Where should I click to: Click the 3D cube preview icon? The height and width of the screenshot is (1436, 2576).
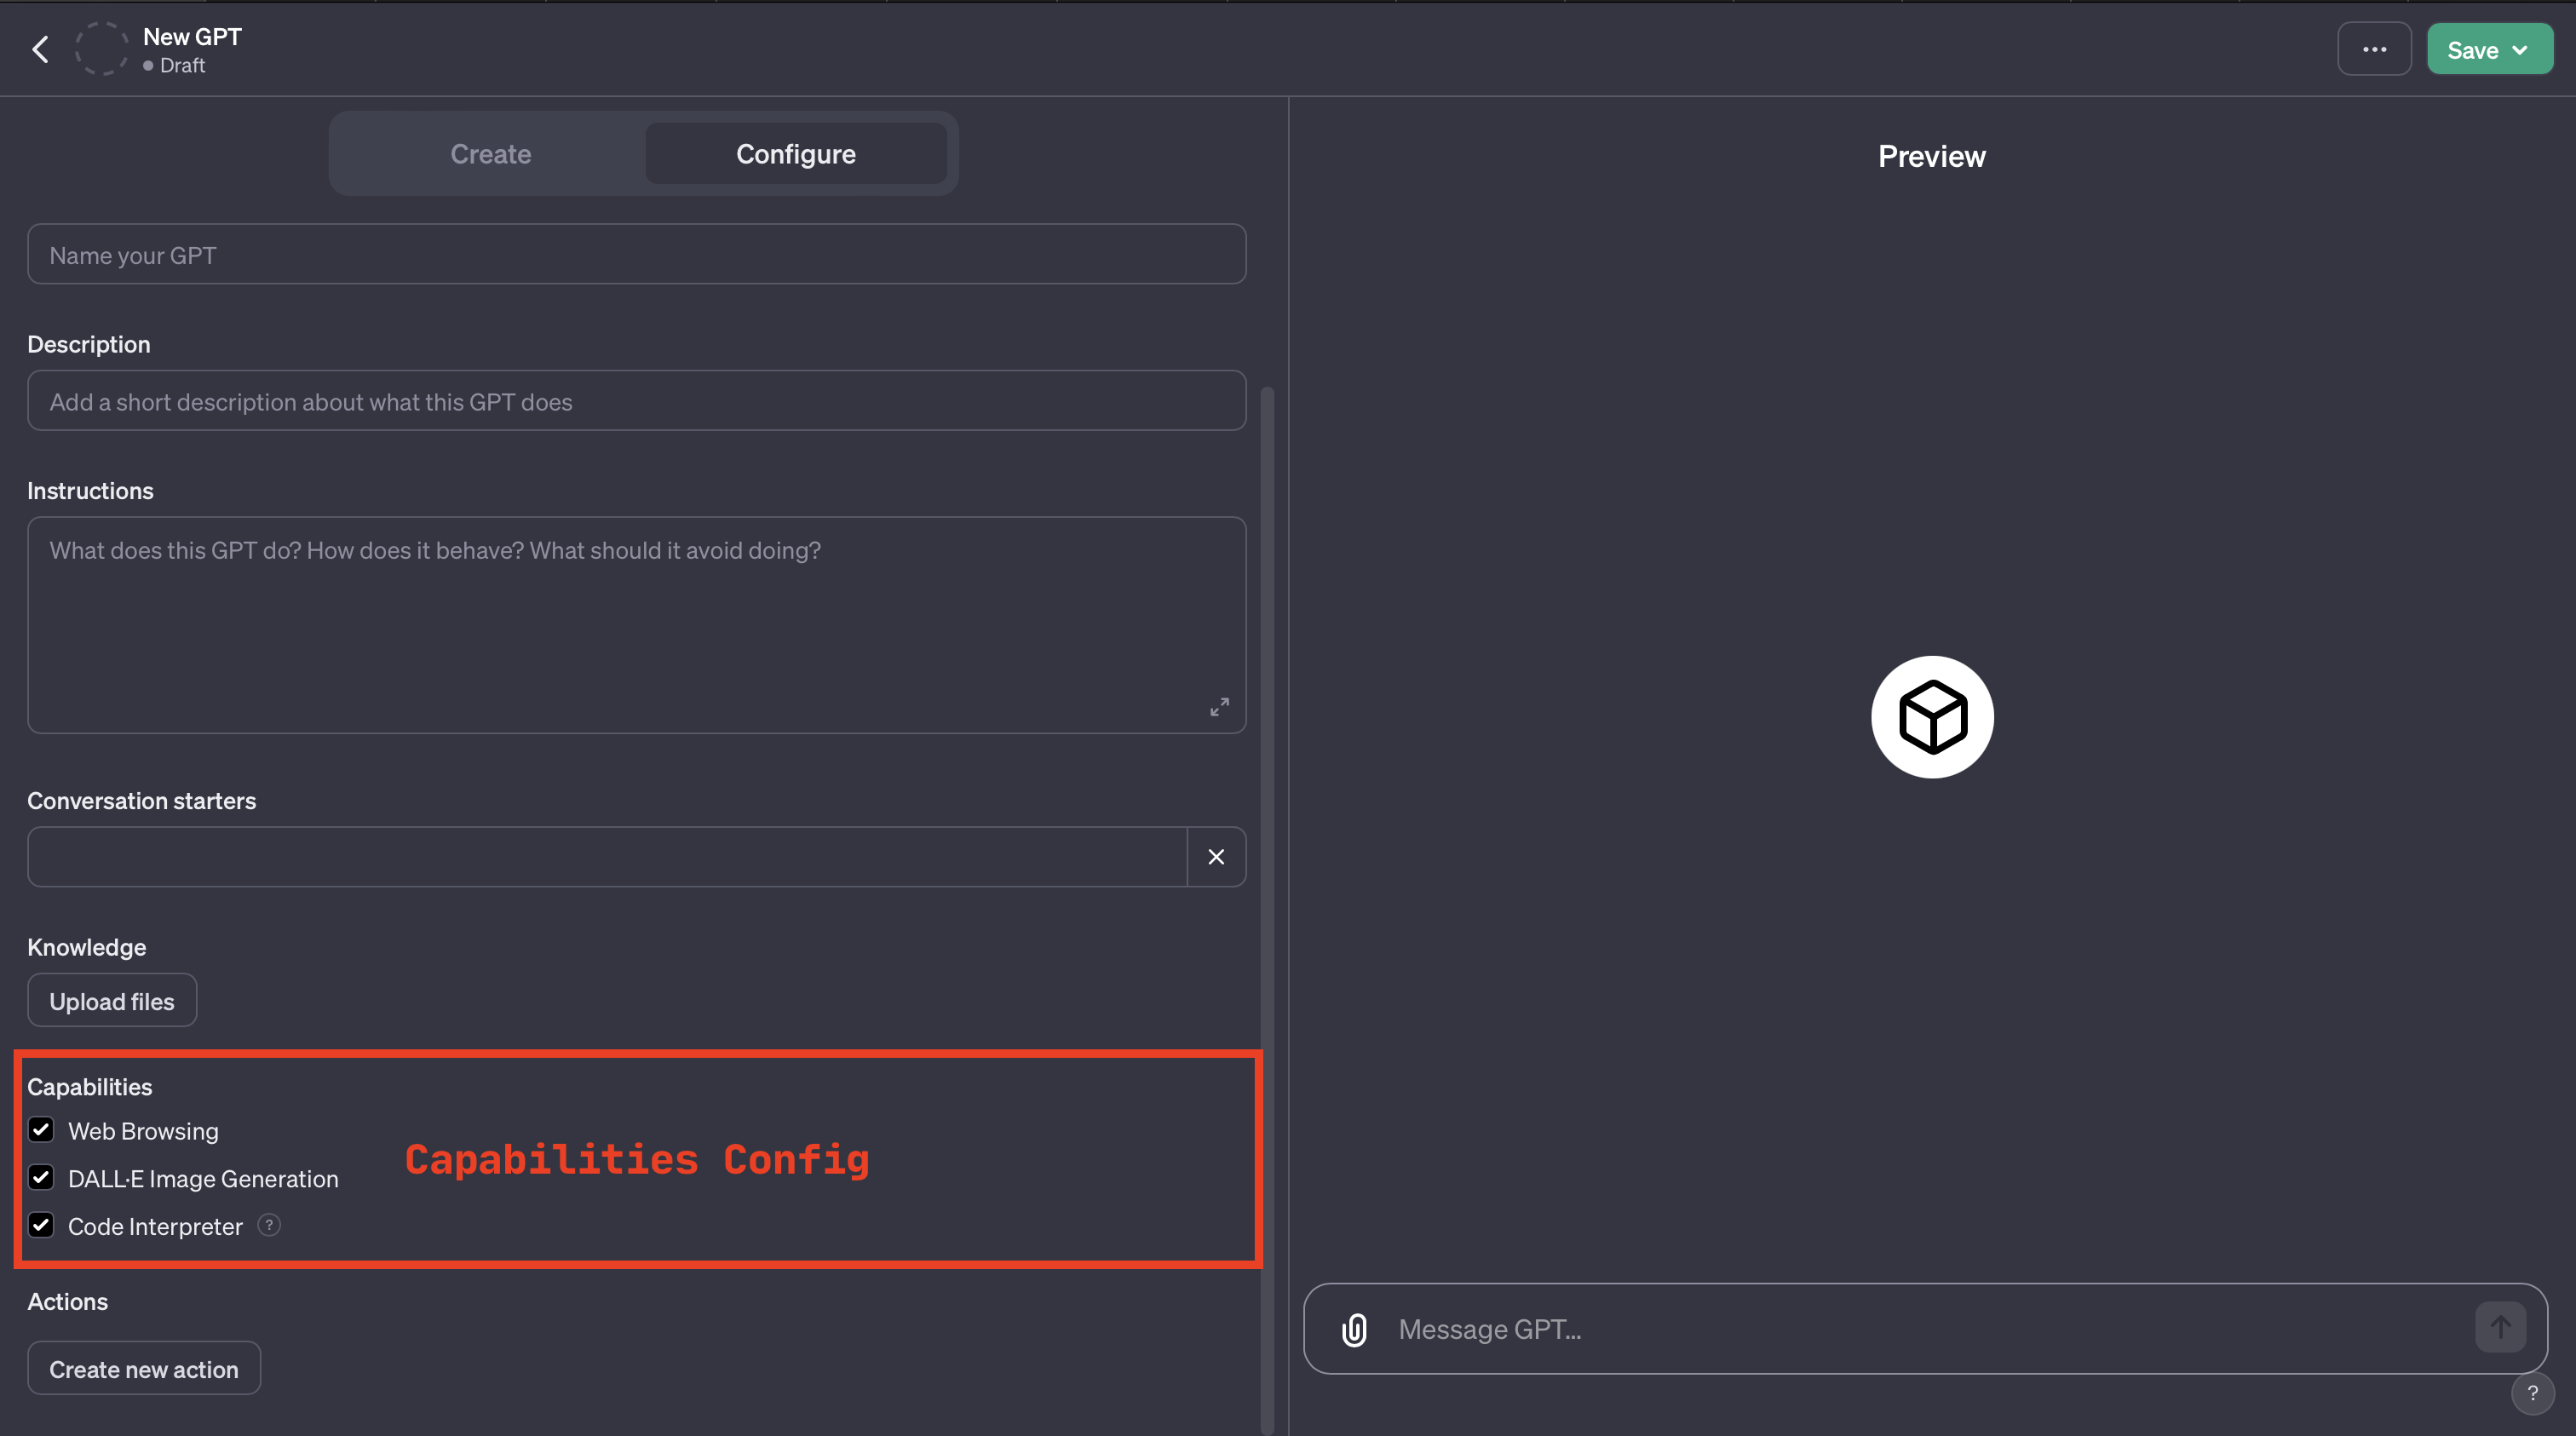pyautogui.click(x=1933, y=716)
